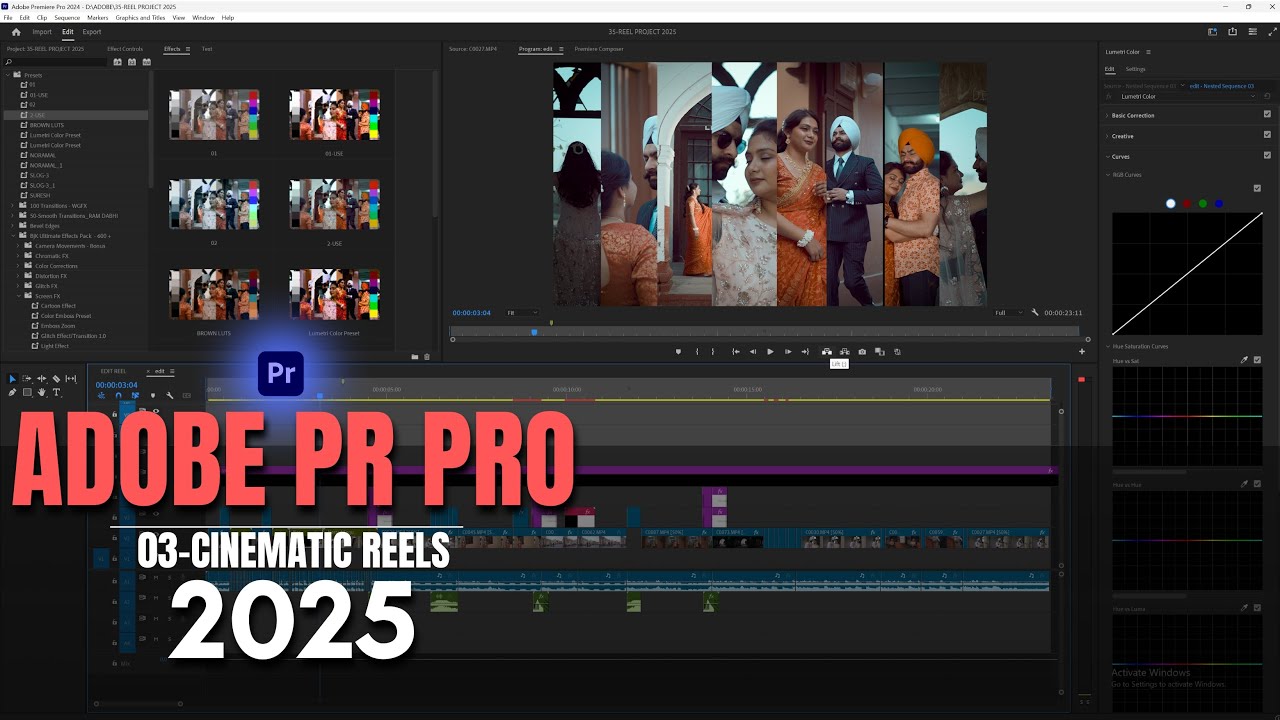Open the Premiere Composer tab
Screen dimensions: 1280x720
(x=598, y=49)
